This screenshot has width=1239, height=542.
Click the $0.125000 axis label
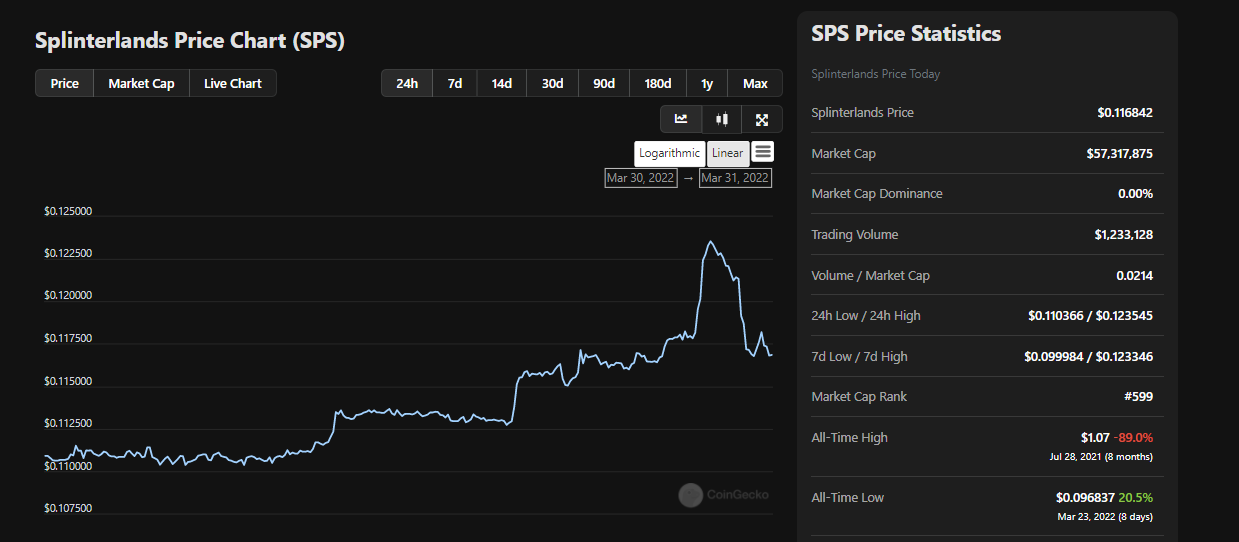tap(68, 212)
